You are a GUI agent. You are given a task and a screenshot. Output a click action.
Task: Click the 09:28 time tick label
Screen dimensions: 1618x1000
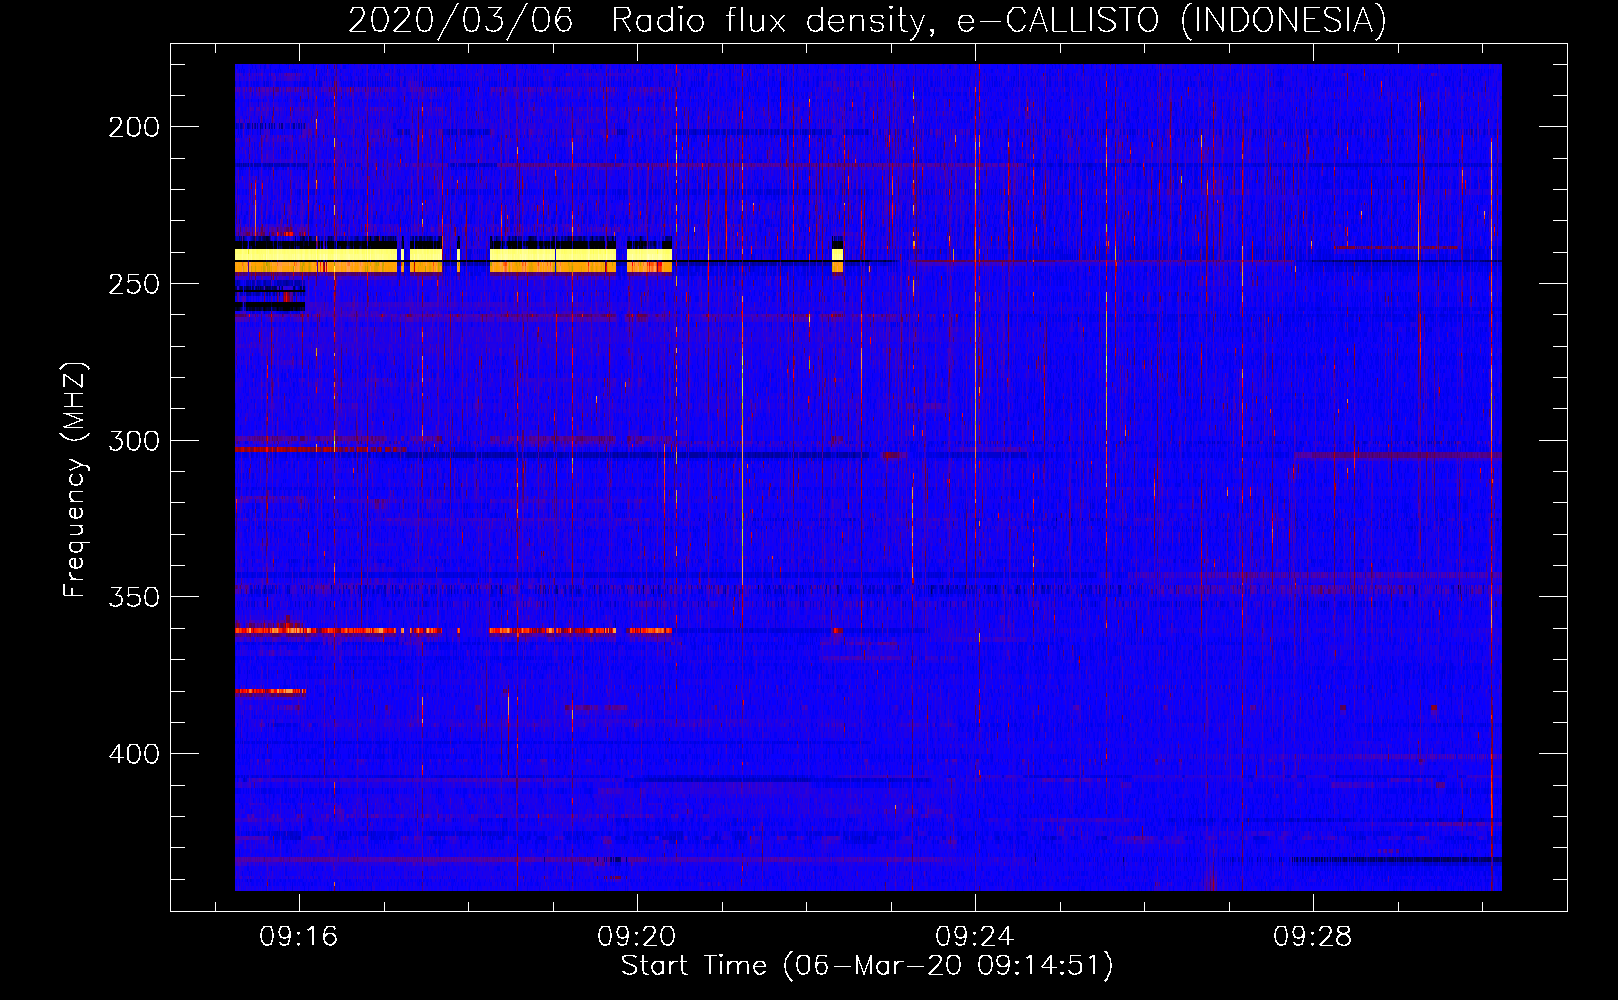(1312, 937)
